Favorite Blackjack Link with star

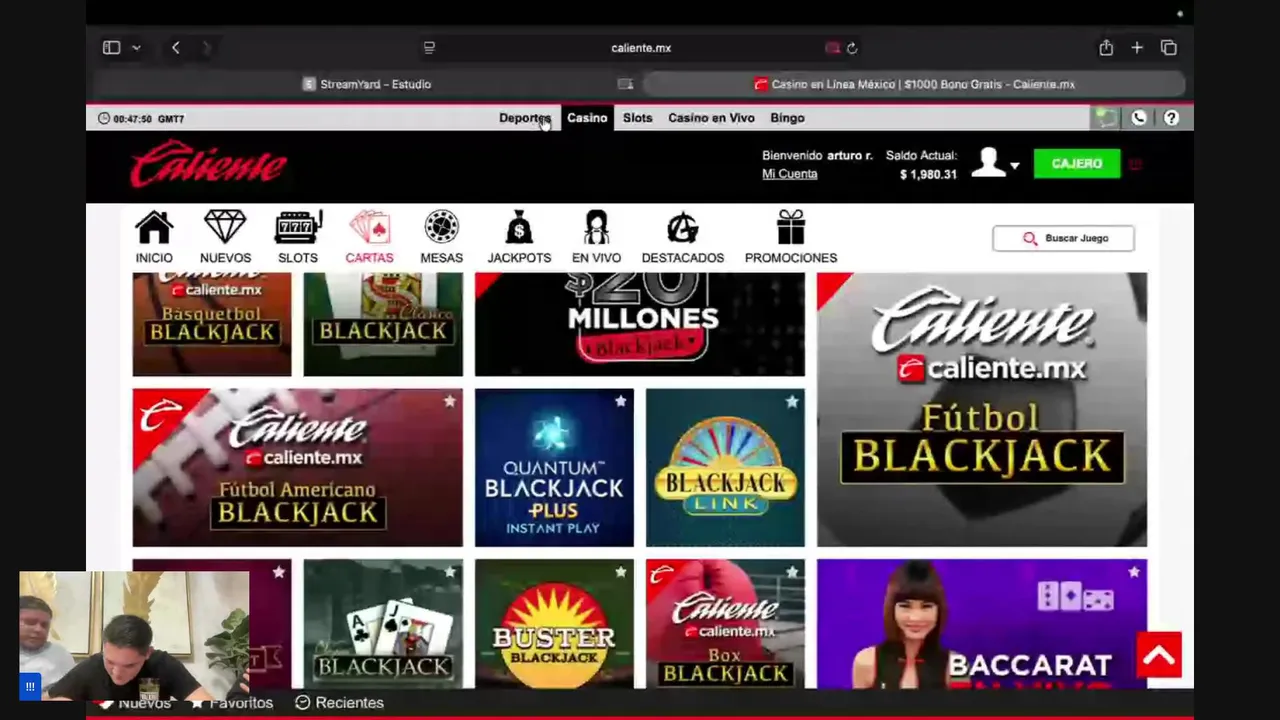(x=792, y=401)
